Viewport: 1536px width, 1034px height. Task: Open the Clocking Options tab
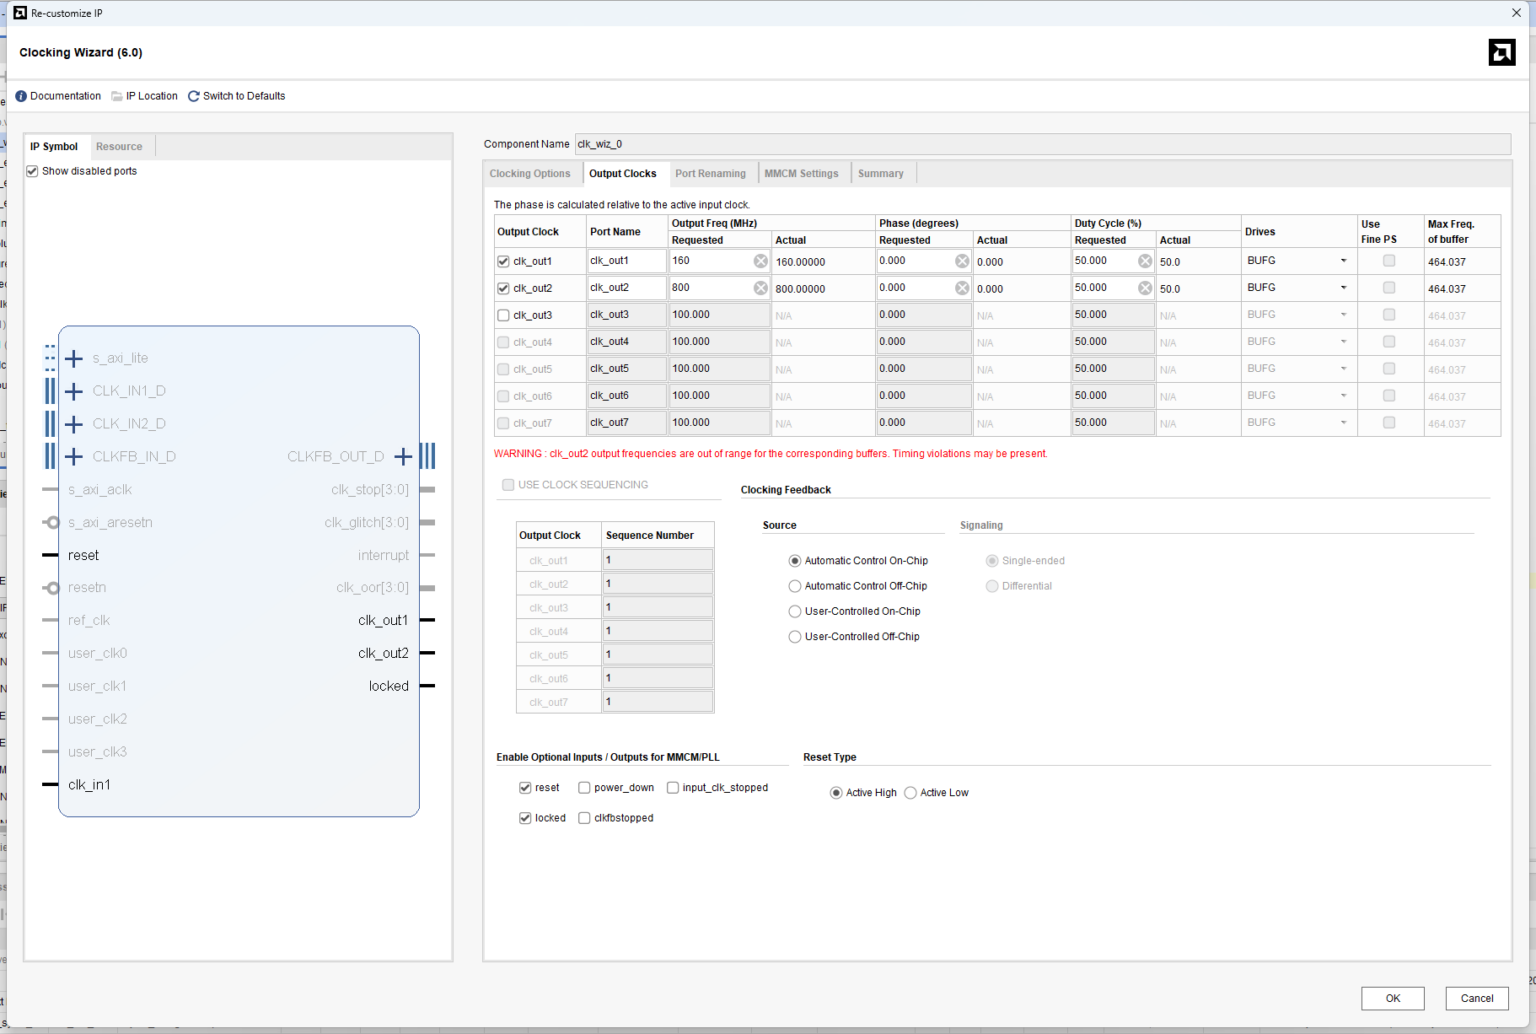click(x=530, y=174)
